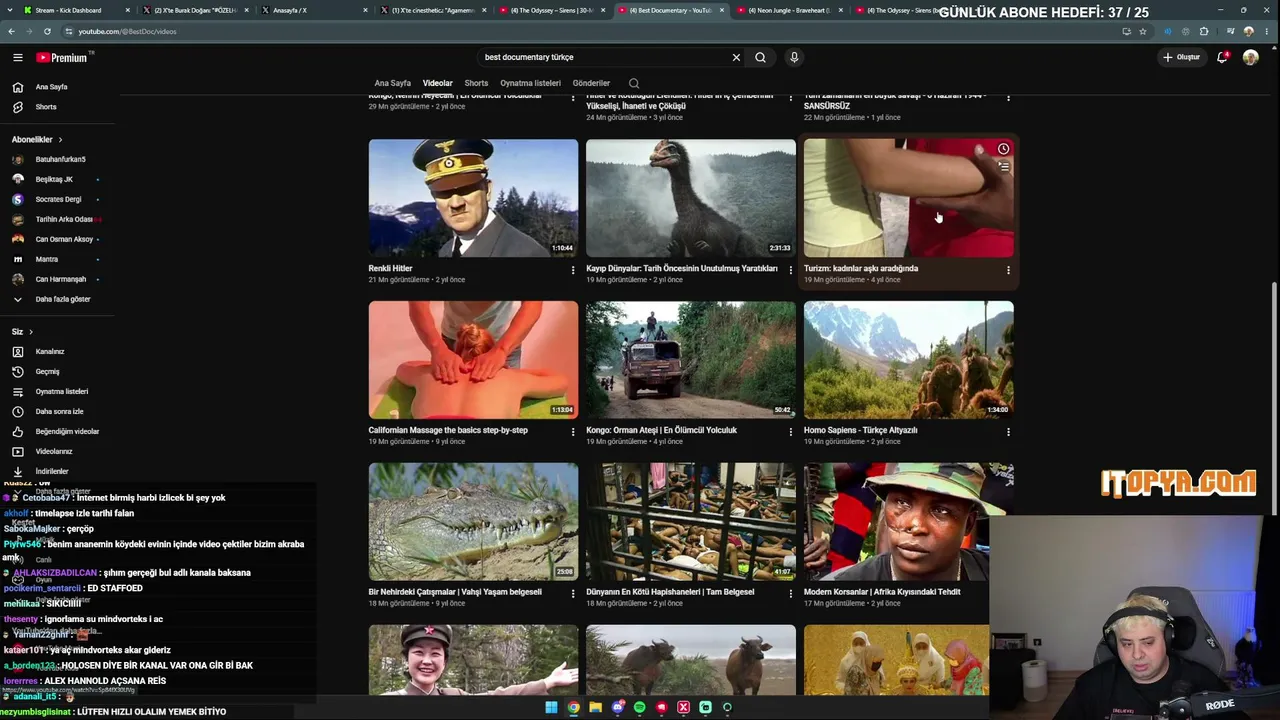Go back with the browser back arrow
The width and height of the screenshot is (1280, 720).
point(11,31)
